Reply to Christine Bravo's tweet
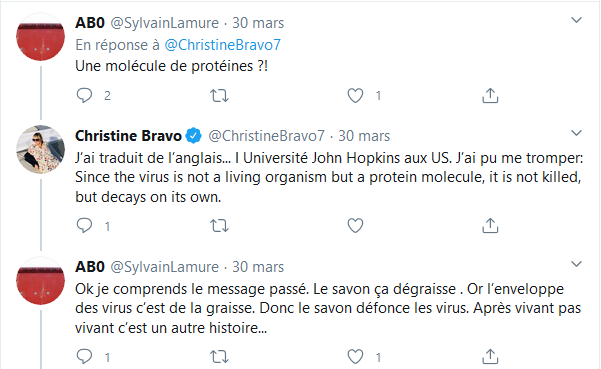Viewport: 601px width, 369px height. click(x=84, y=226)
